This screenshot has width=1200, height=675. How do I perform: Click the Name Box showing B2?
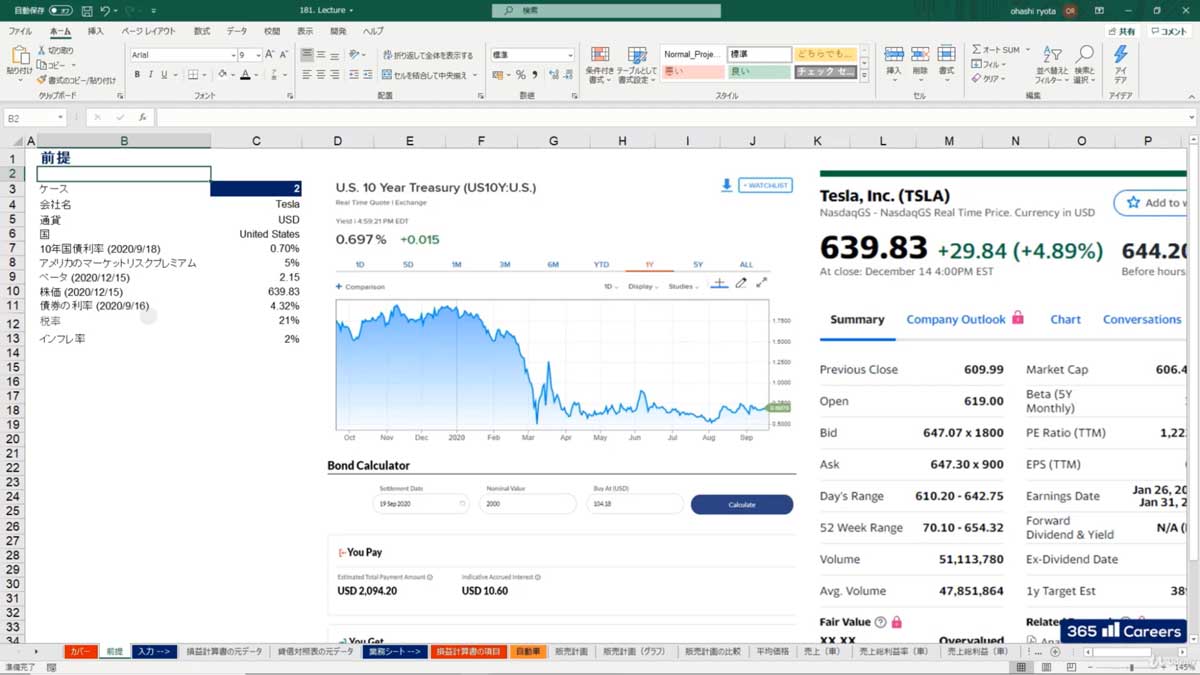coord(30,117)
